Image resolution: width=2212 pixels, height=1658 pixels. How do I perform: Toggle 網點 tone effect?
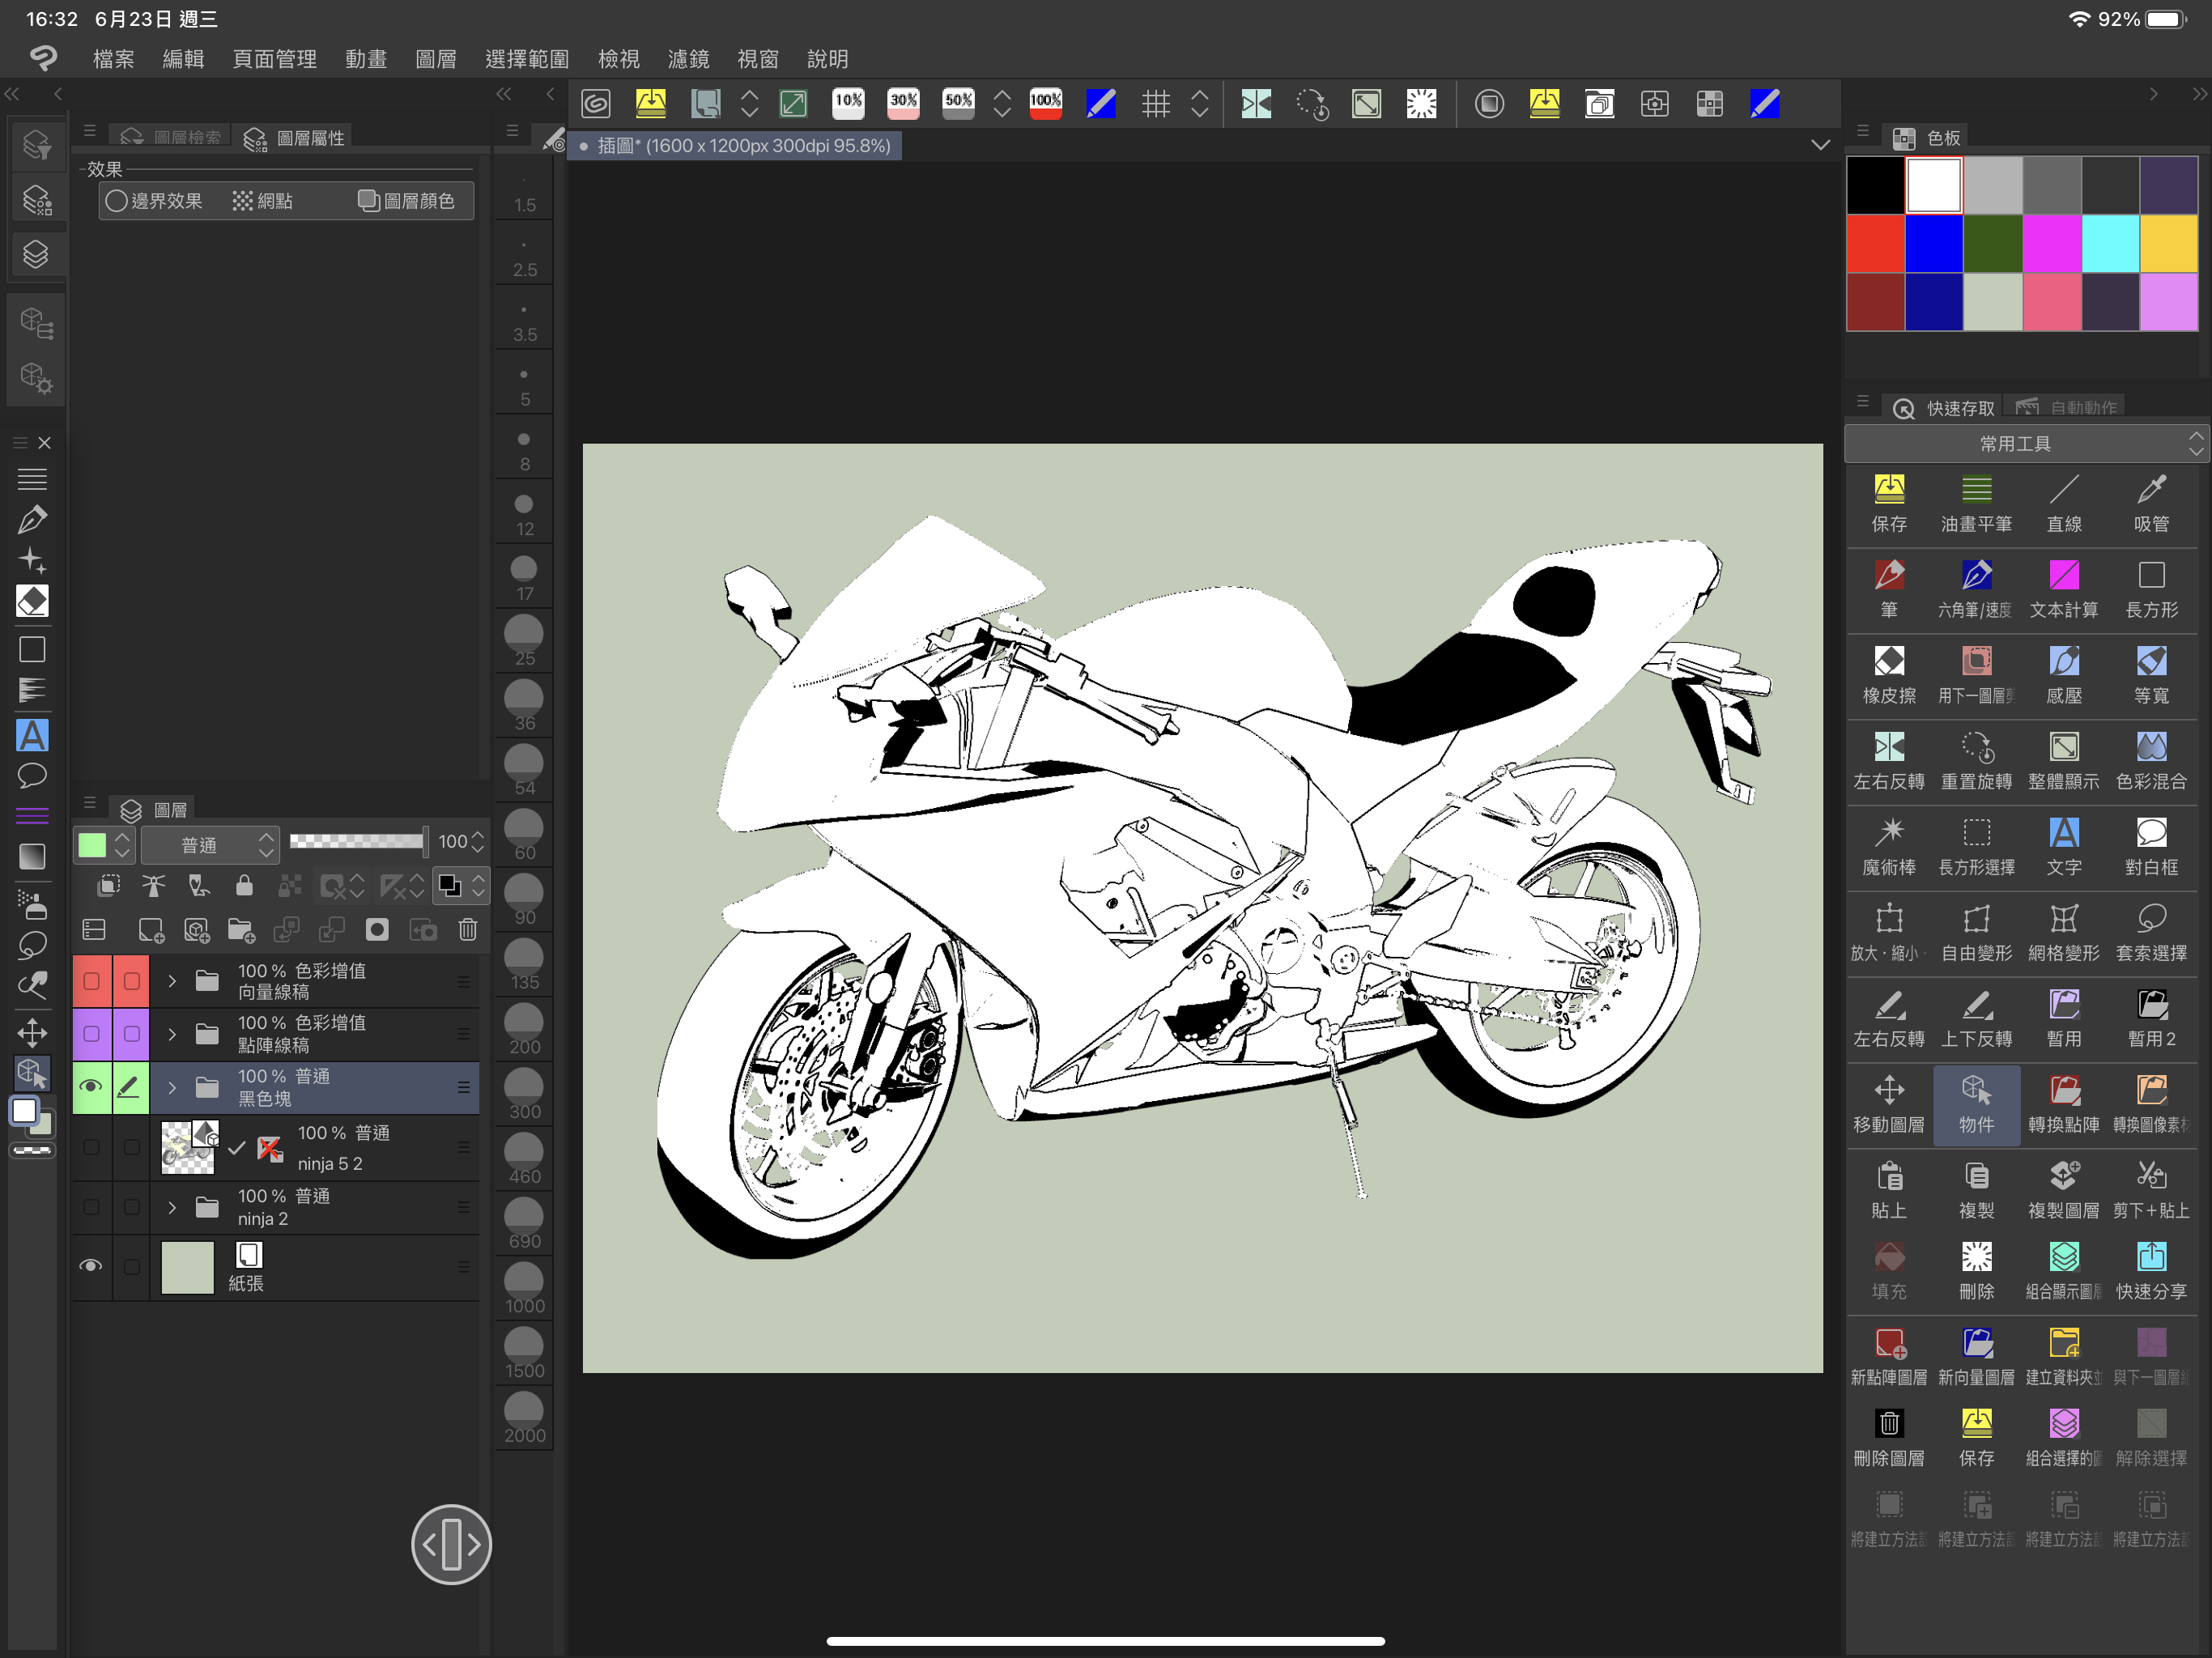pyautogui.click(x=263, y=201)
